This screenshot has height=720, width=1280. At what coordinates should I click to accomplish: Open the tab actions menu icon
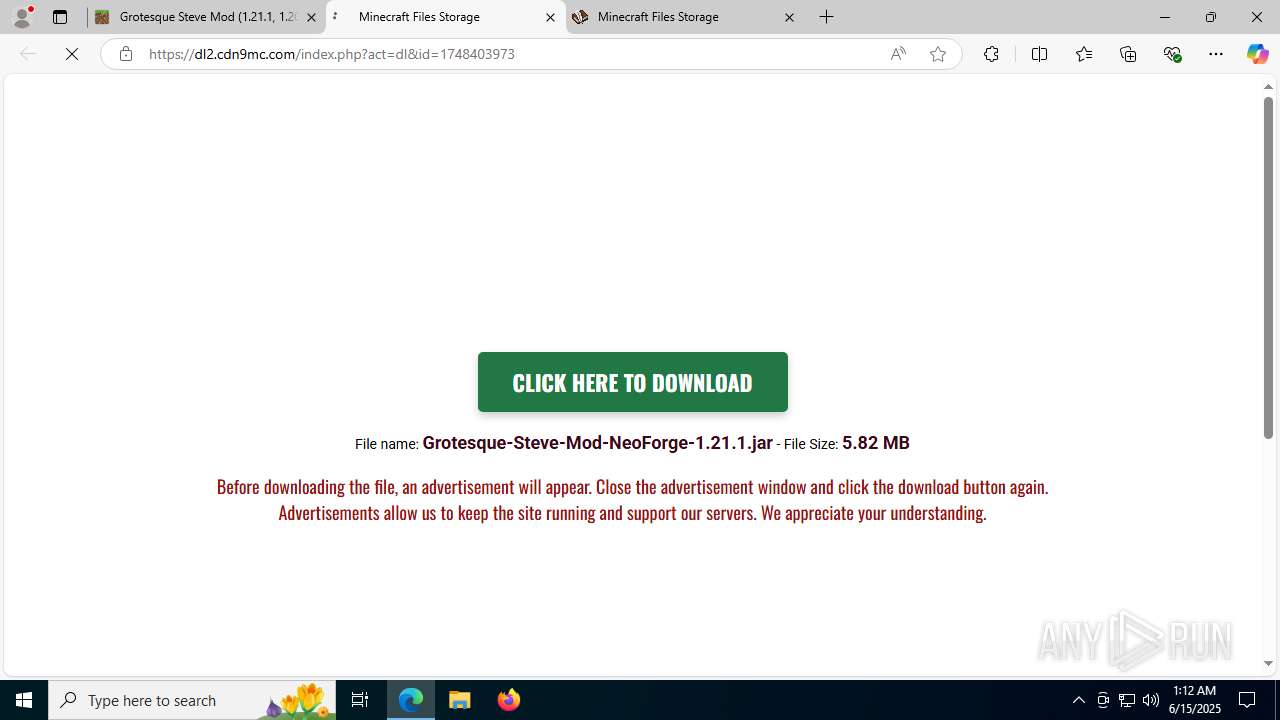tap(60, 17)
